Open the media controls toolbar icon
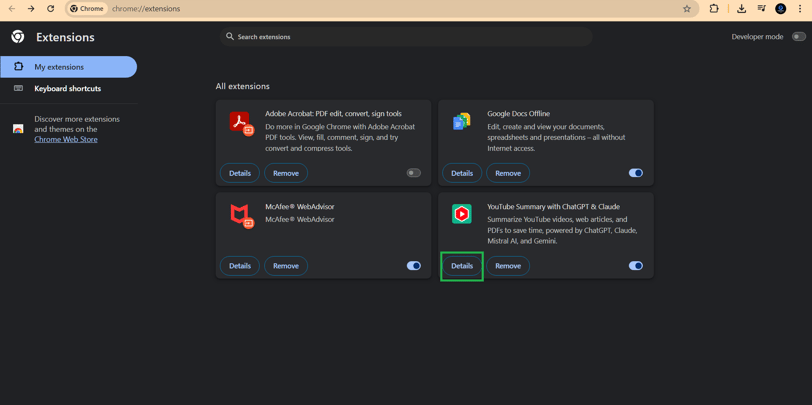The image size is (812, 405). [761, 9]
